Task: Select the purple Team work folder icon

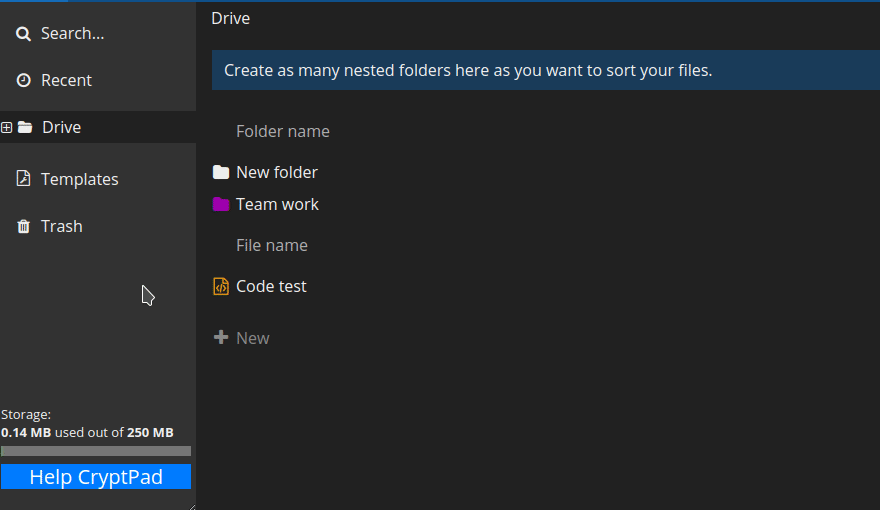Action: [221, 205]
